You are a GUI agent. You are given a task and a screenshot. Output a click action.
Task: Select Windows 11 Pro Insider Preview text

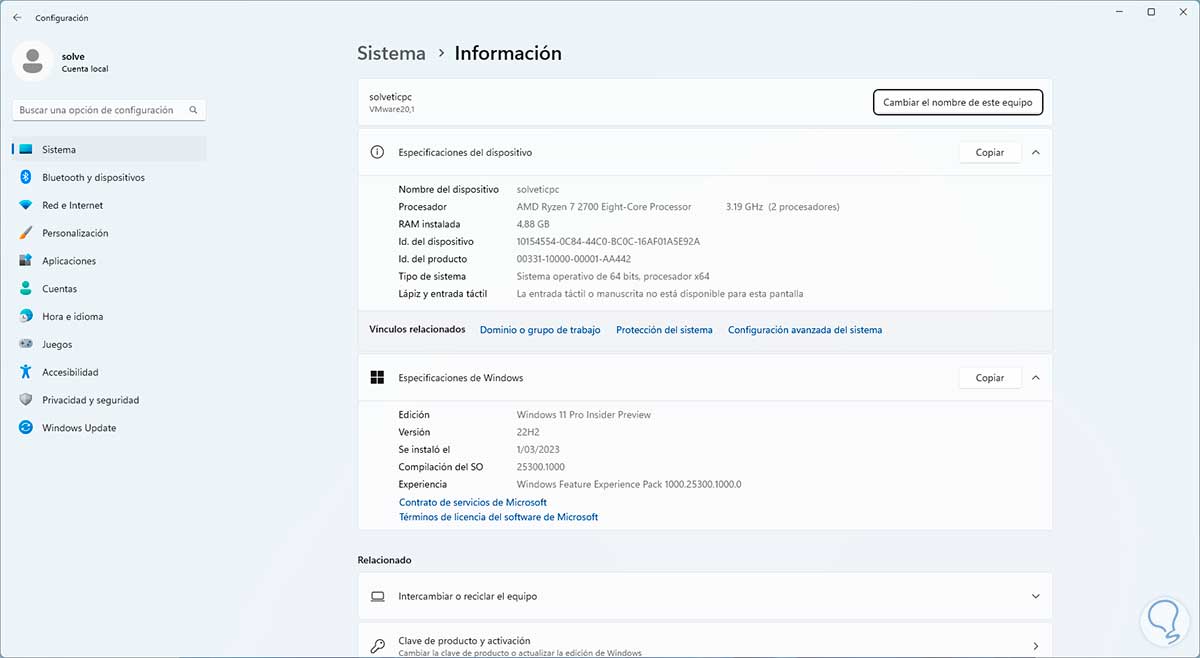(584, 415)
